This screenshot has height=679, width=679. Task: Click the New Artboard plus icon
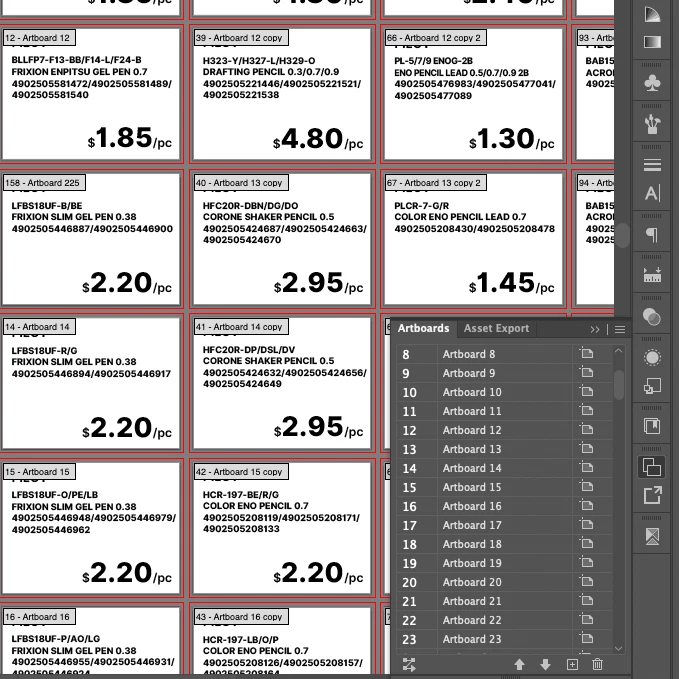tap(572, 664)
